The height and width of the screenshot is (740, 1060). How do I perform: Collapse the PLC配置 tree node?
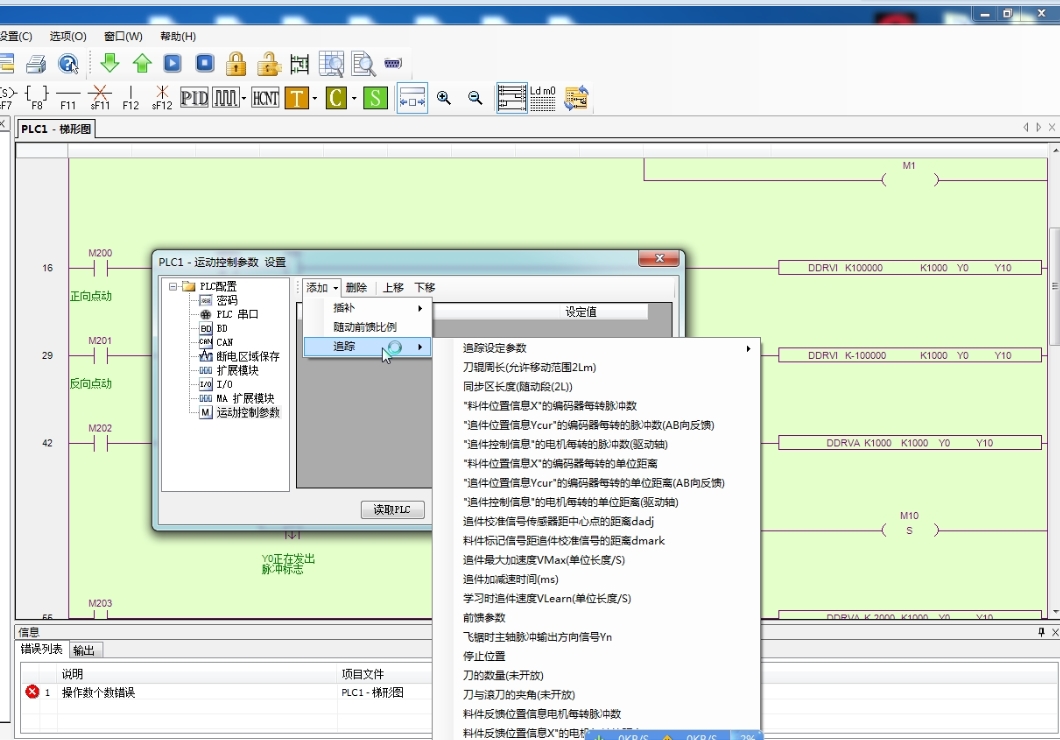[174, 286]
